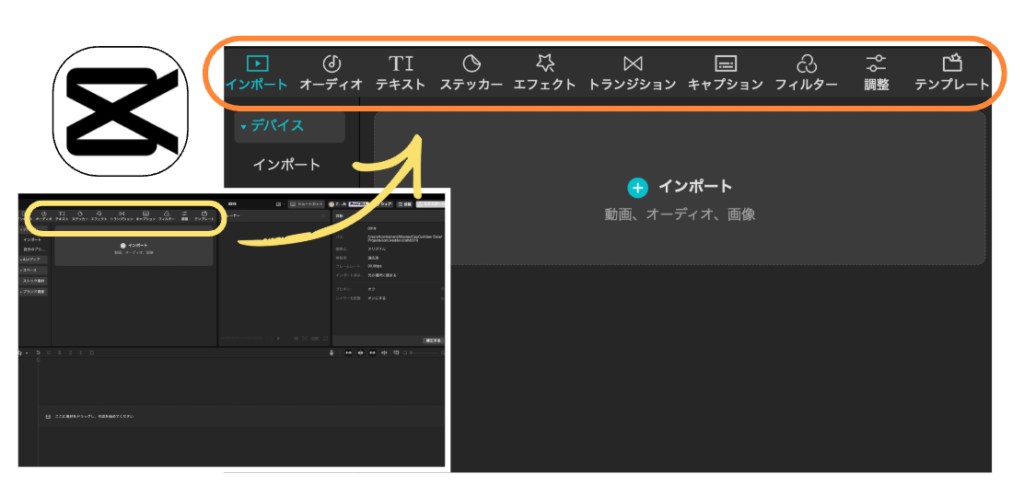
Task: Select ストック素材 in the small screenshot's sidebar
Action: [x=33, y=281]
